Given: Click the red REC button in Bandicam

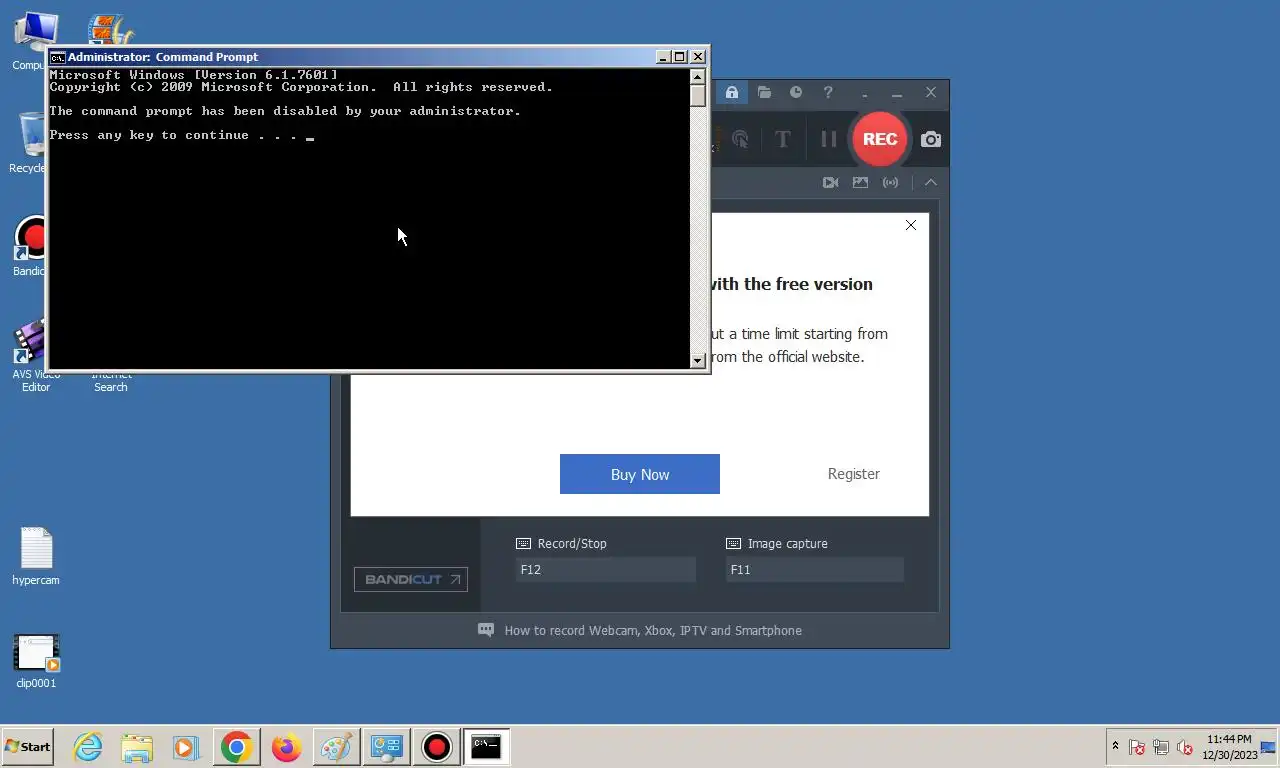Looking at the screenshot, I should pos(879,139).
